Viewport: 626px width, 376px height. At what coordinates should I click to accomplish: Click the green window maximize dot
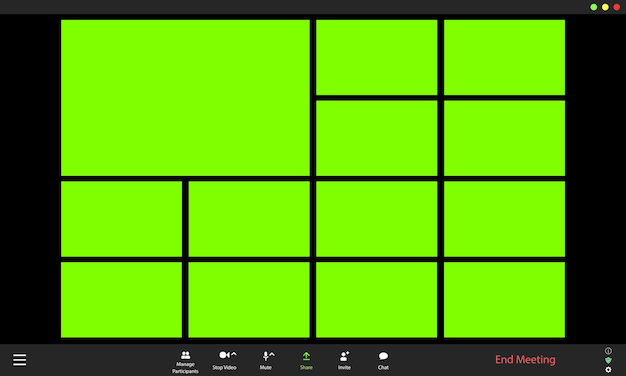(594, 7)
